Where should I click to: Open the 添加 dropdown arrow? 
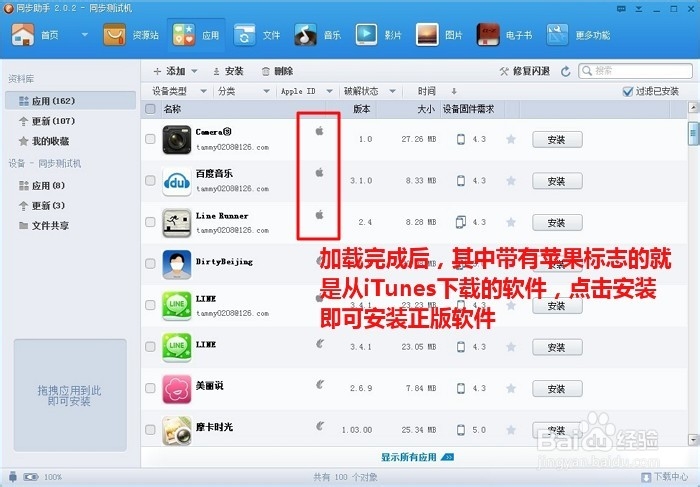click(x=194, y=71)
